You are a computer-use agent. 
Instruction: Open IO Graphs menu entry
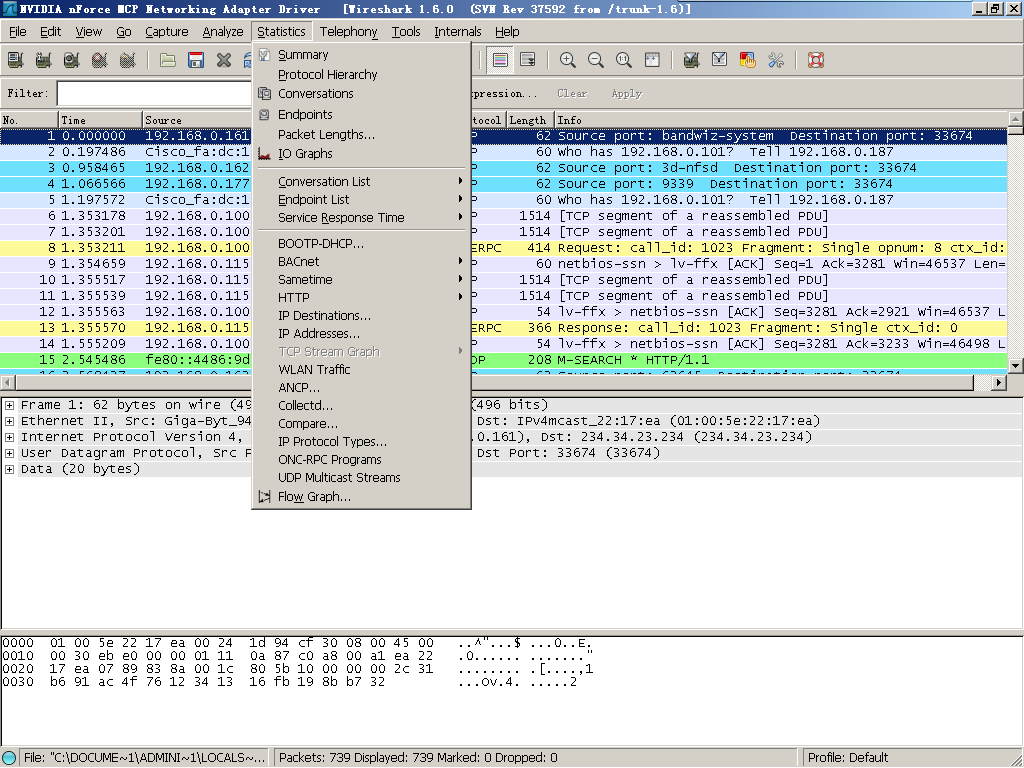(361, 153)
